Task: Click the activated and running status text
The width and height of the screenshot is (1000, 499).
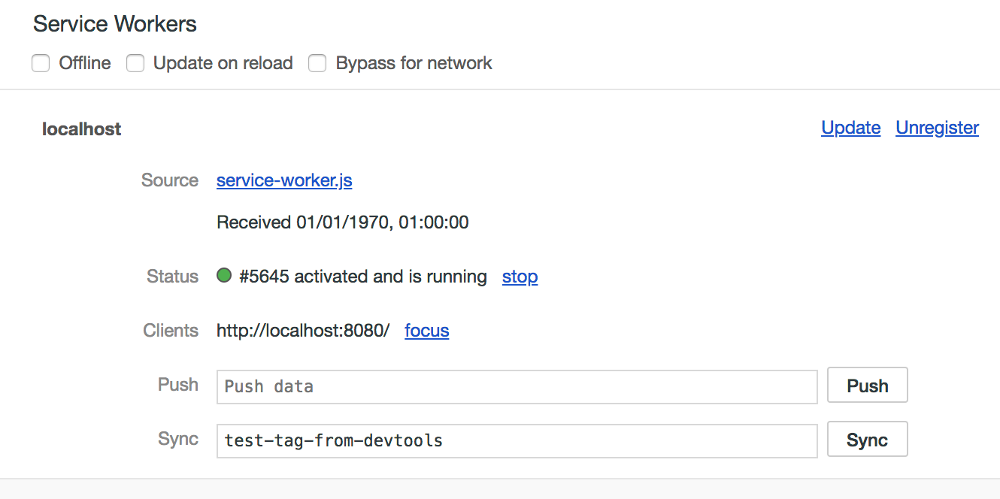Action: click(x=363, y=277)
